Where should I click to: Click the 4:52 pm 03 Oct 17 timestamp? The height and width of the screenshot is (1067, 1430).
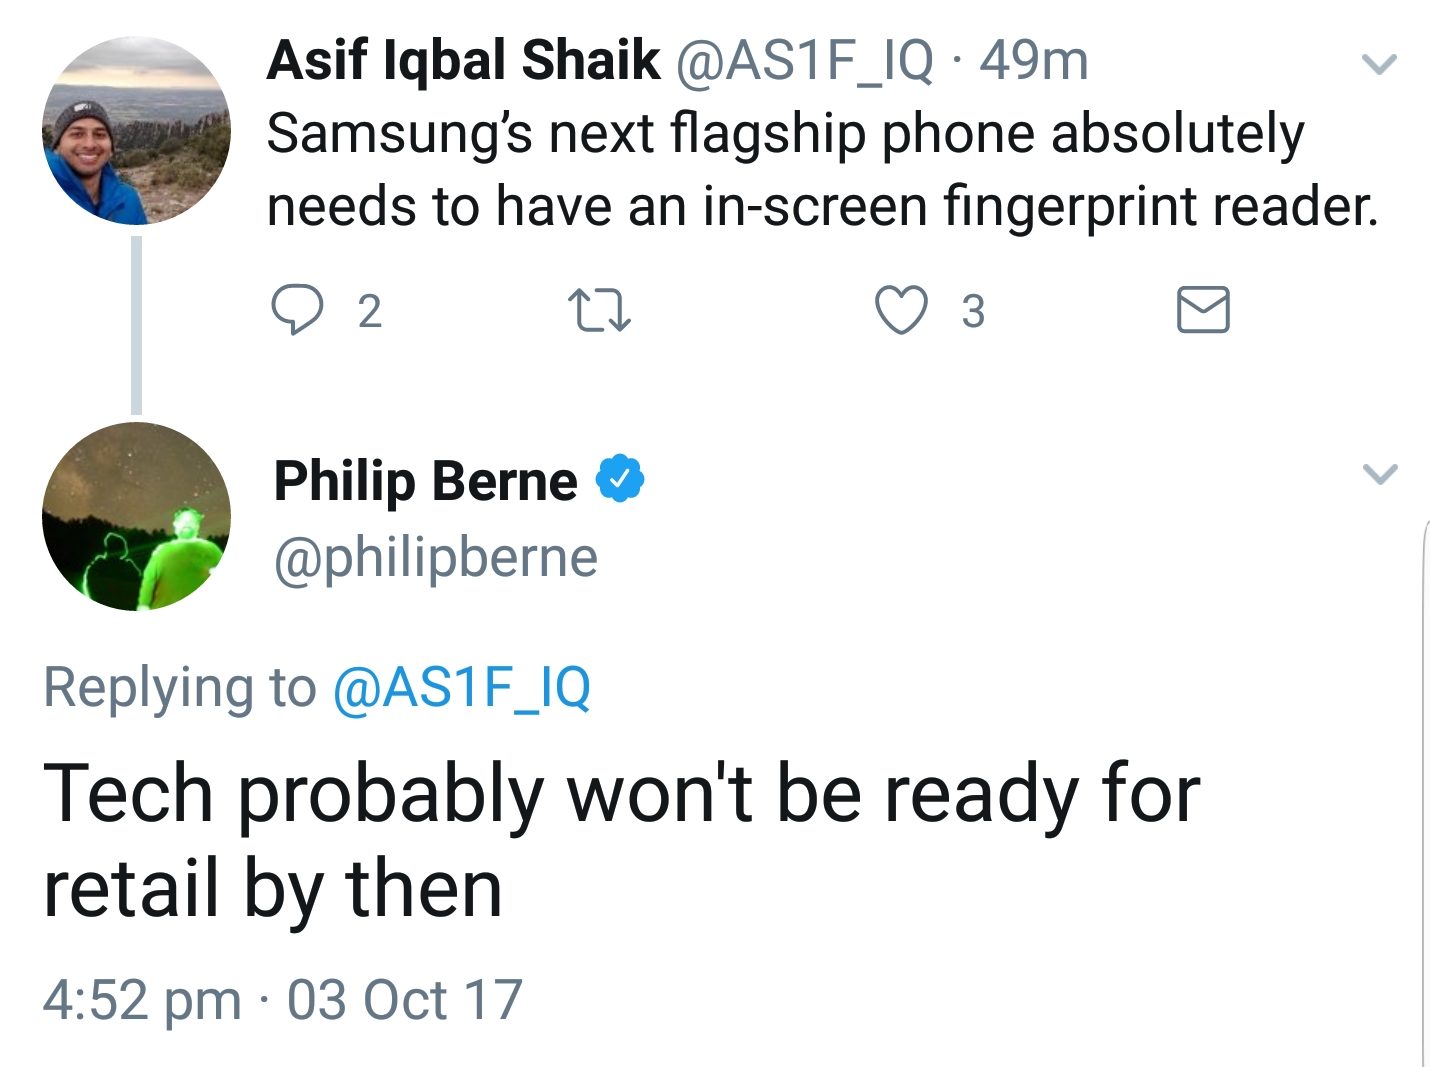[x=282, y=999]
